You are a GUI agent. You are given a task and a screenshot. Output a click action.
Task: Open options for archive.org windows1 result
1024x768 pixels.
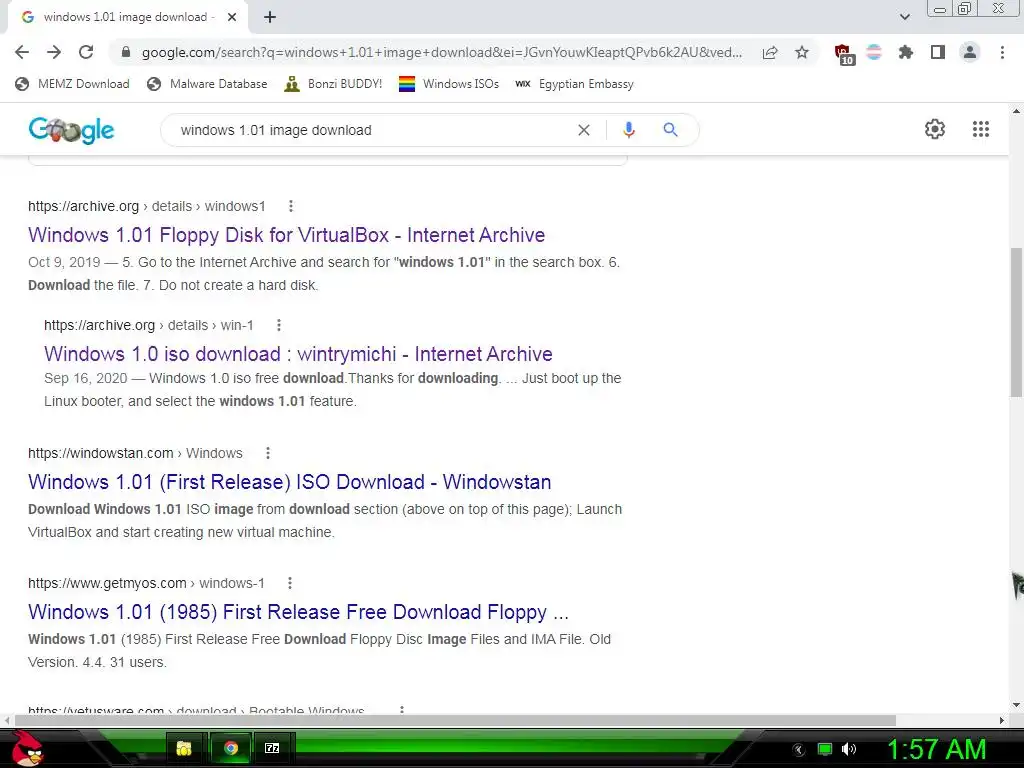point(291,206)
